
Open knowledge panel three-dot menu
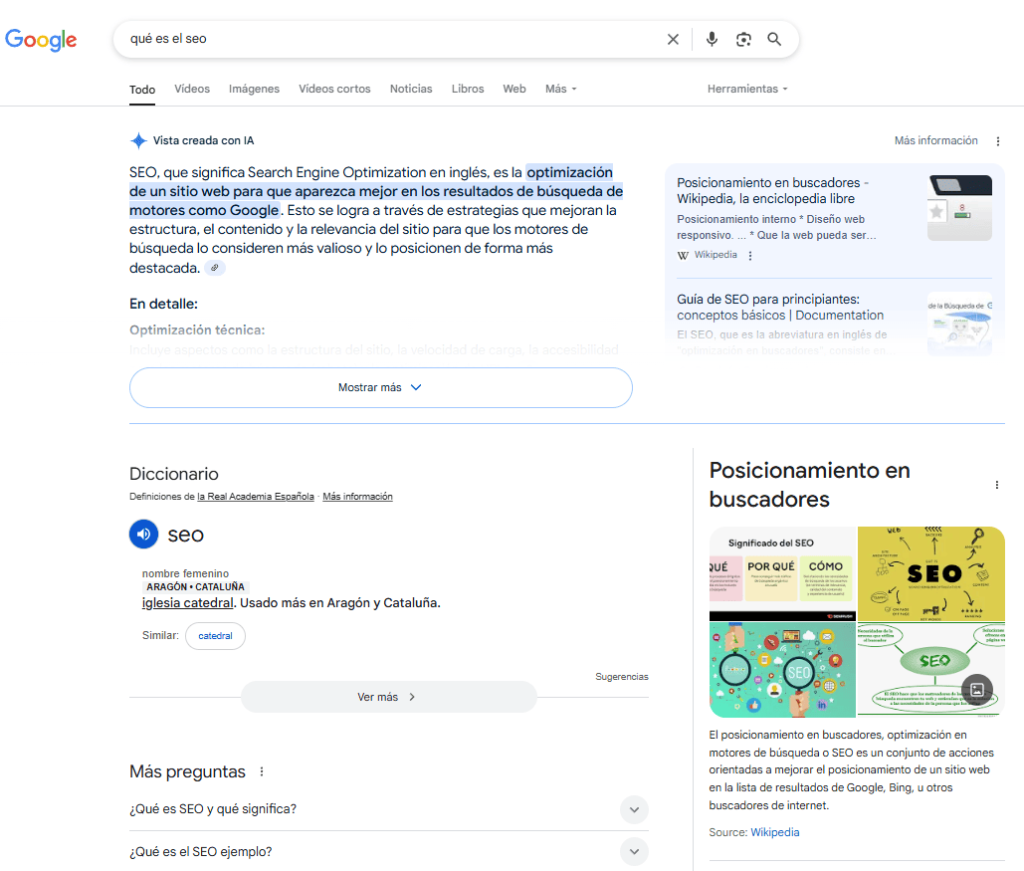click(x=997, y=485)
